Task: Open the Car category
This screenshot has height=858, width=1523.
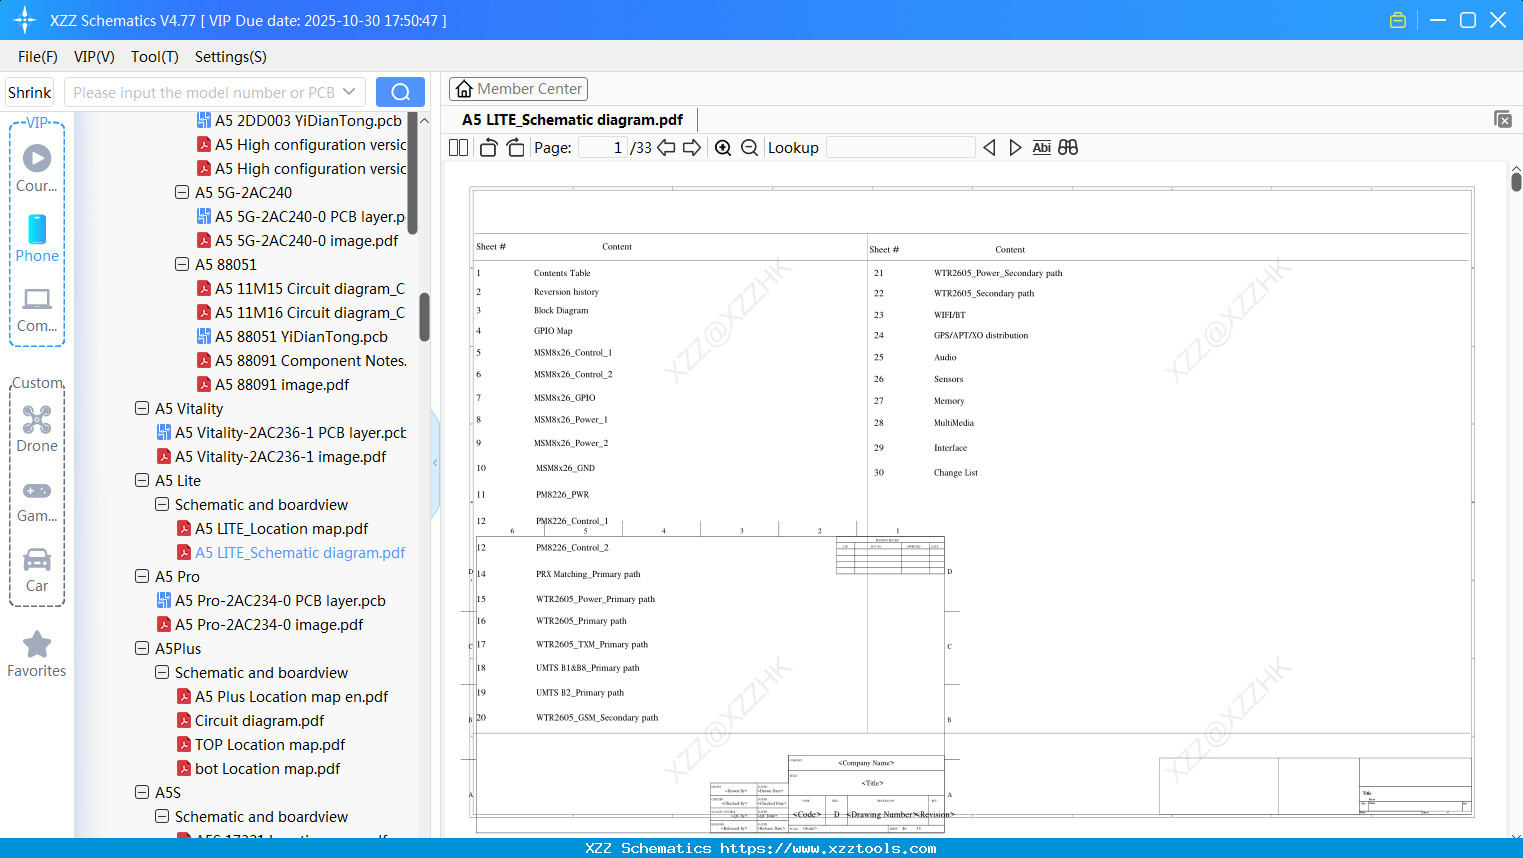Action: (37, 569)
